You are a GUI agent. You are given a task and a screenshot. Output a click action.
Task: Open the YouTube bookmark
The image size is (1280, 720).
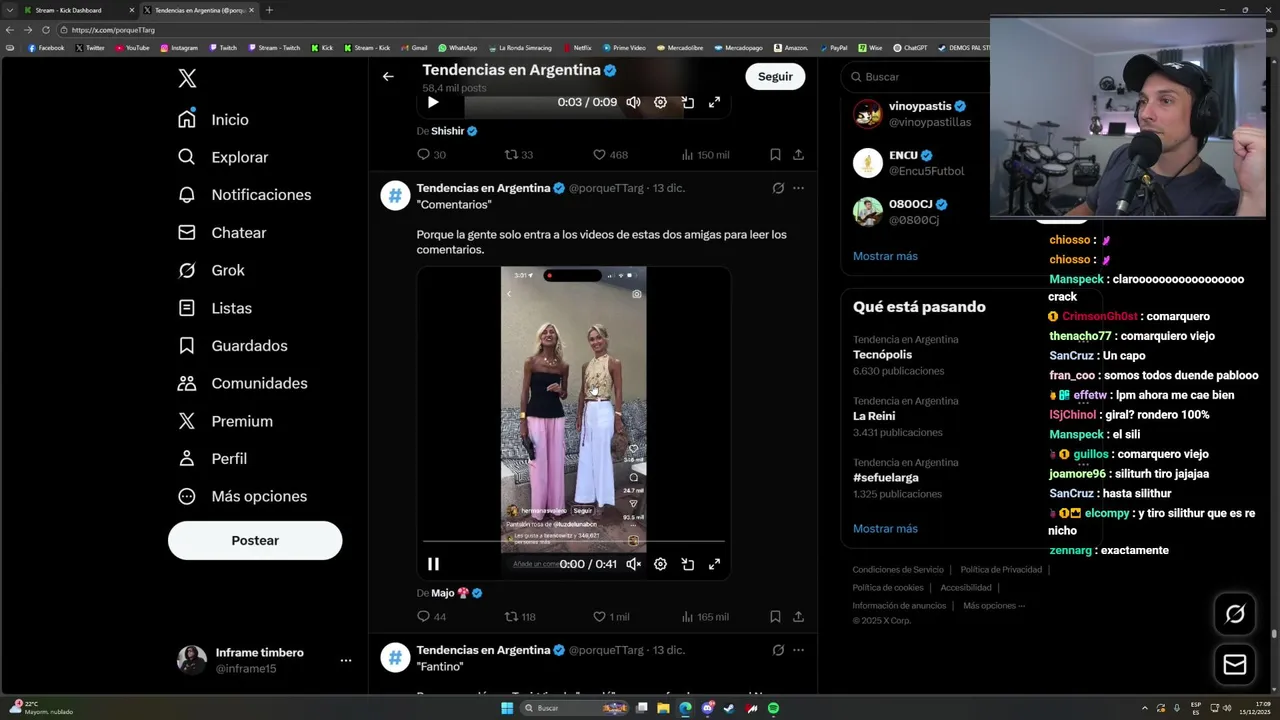pos(132,48)
